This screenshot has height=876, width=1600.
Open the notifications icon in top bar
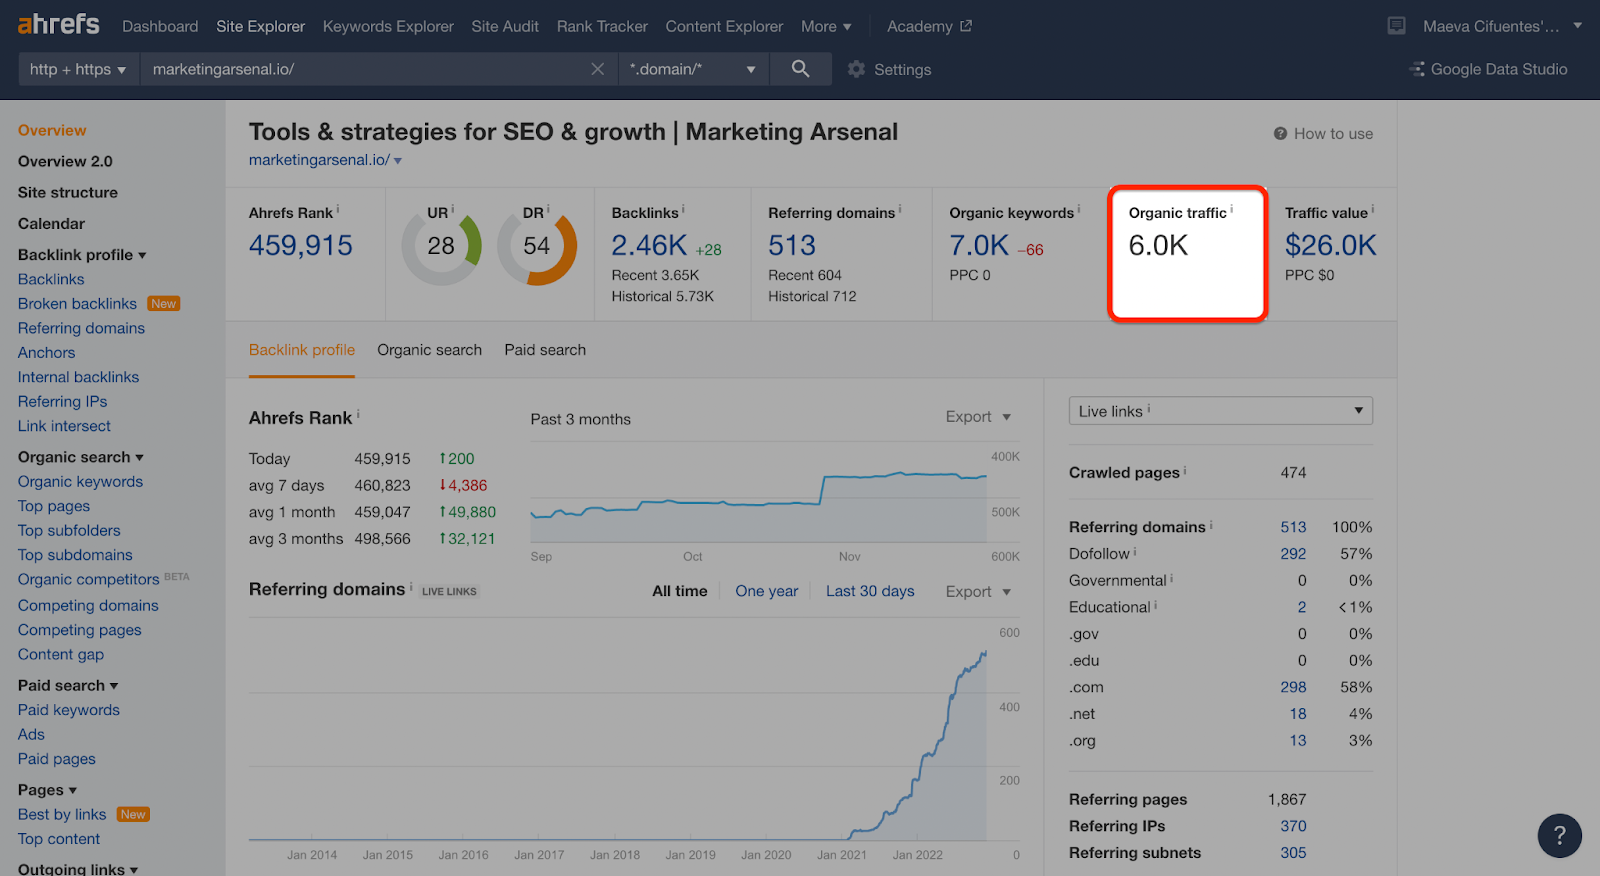click(x=1396, y=26)
